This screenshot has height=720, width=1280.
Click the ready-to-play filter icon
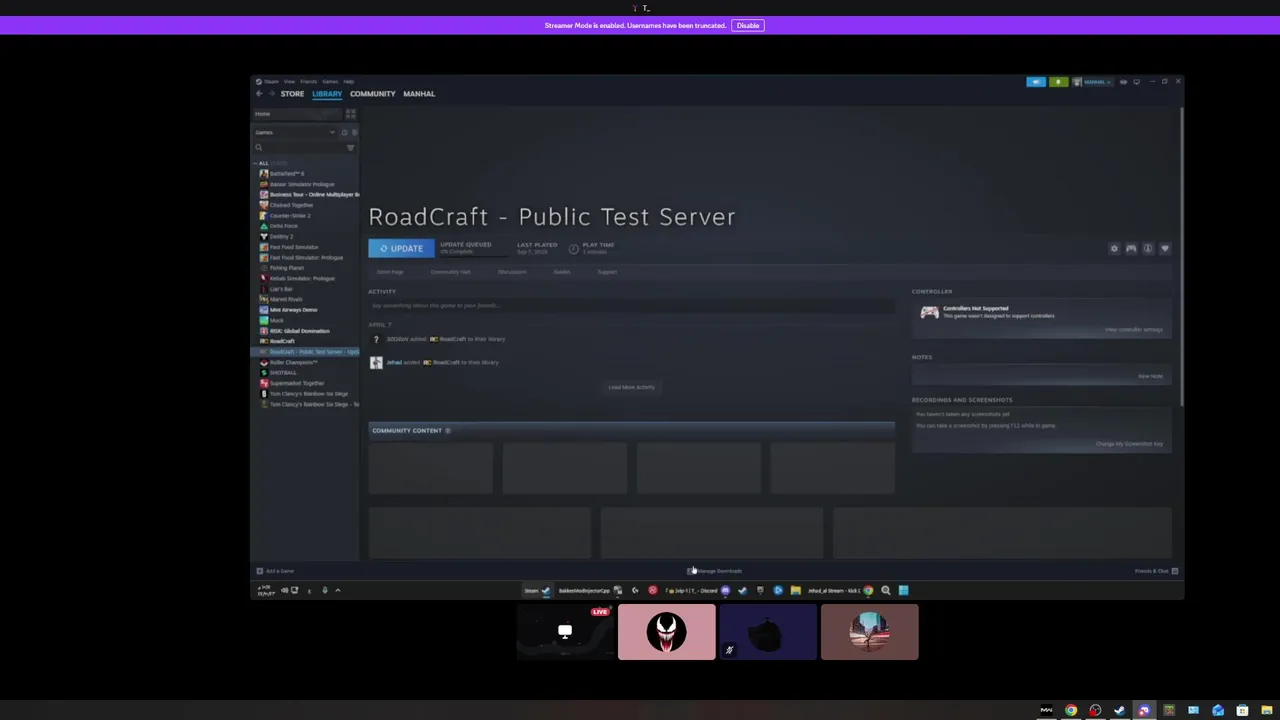[x=353, y=132]
